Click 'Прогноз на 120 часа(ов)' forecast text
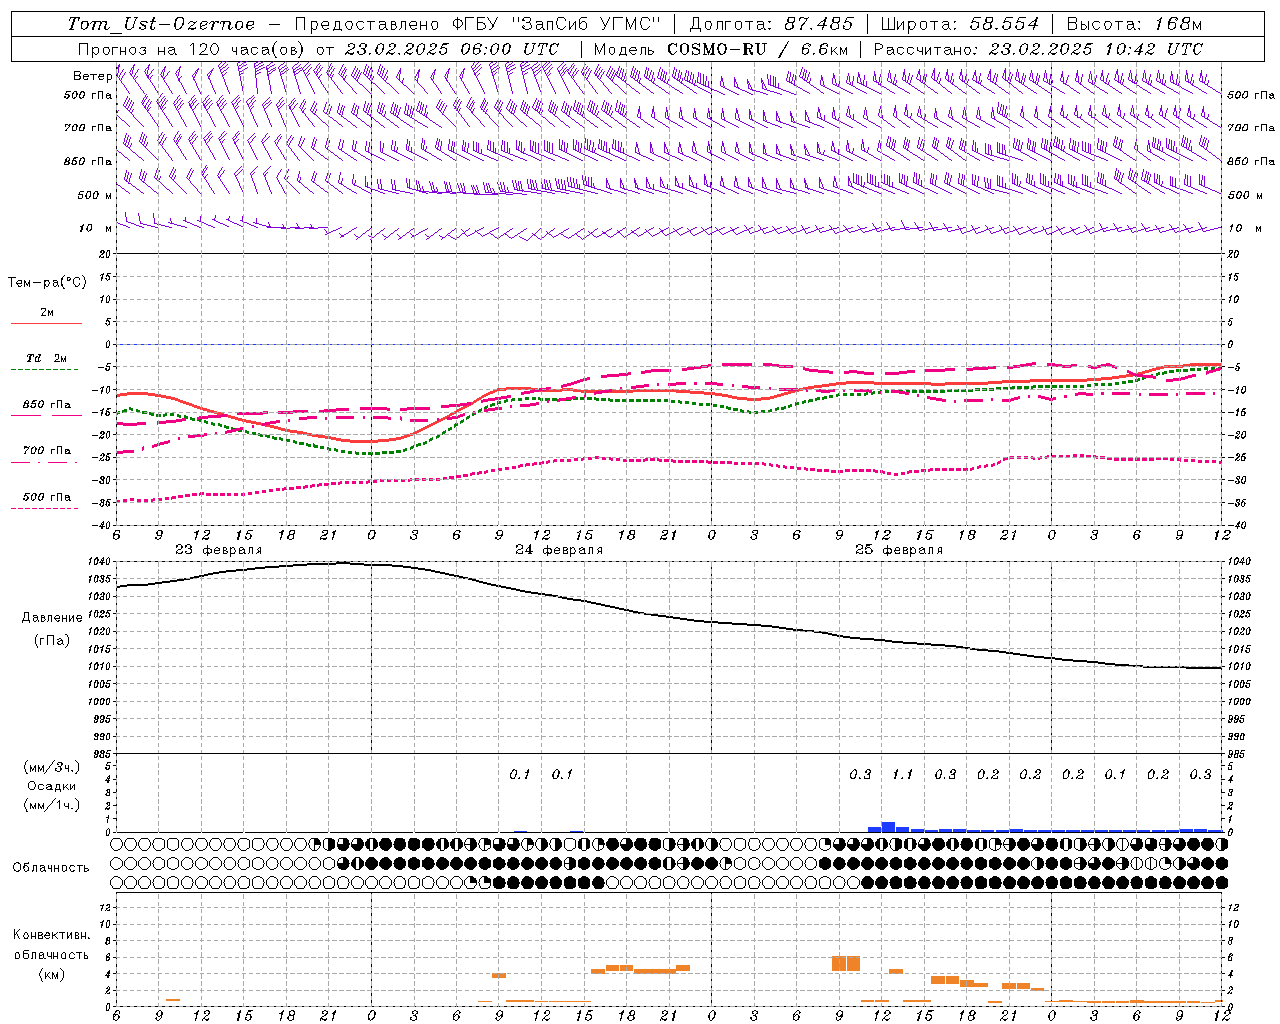Screen dimensions: 1280x1024 click(192, 49)
